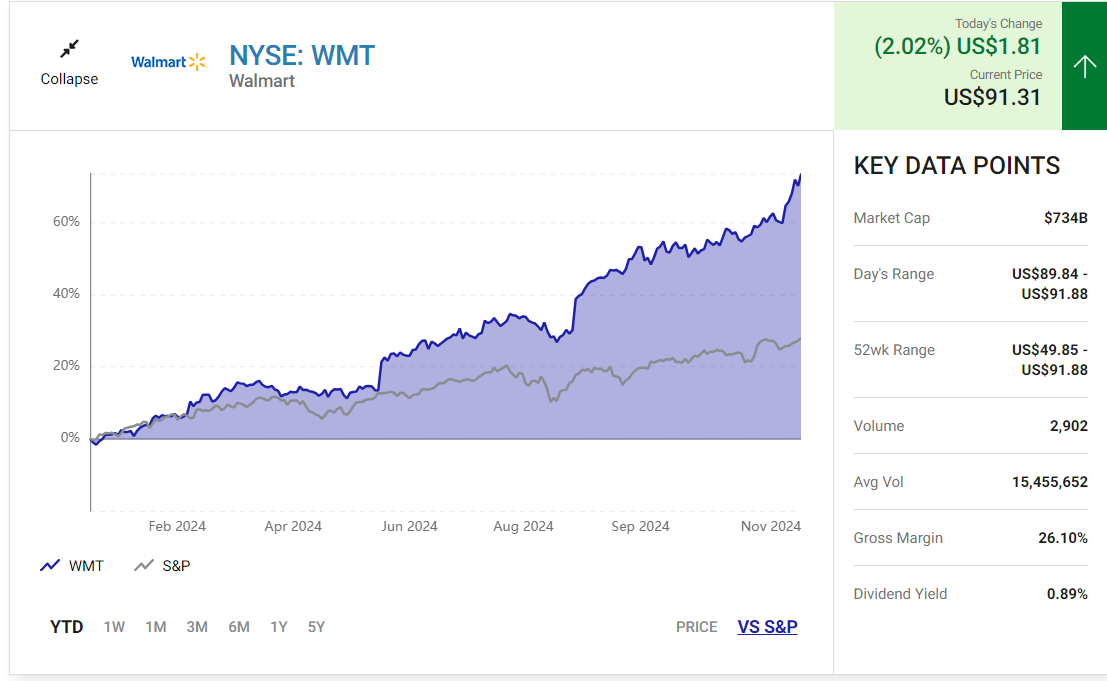Click the Current Price US$91.31 value
The width and height of the screenshot is (1107, 681).
pos(993,97)
